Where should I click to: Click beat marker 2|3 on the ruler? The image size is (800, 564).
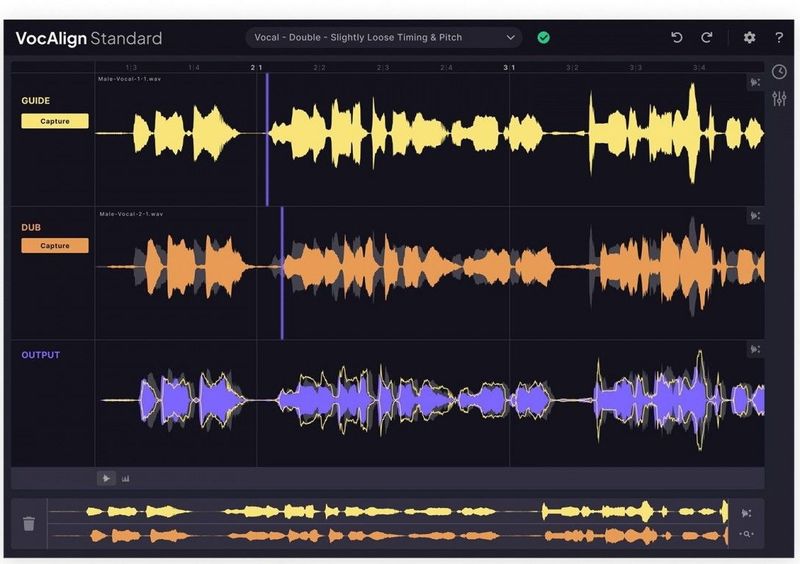pos(383,67)
